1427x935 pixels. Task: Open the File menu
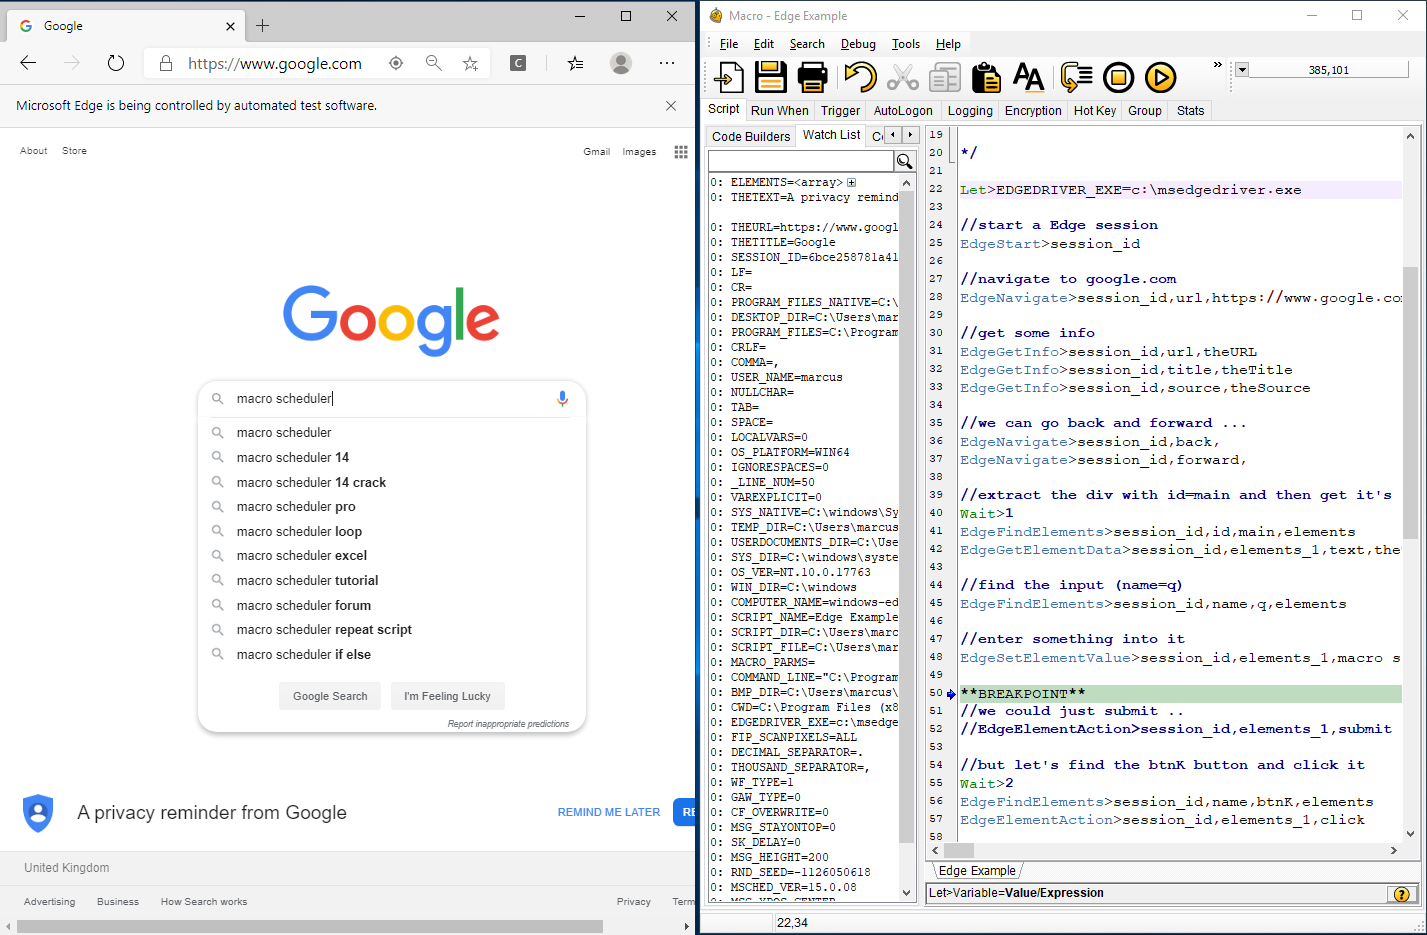tap(729, 44)
